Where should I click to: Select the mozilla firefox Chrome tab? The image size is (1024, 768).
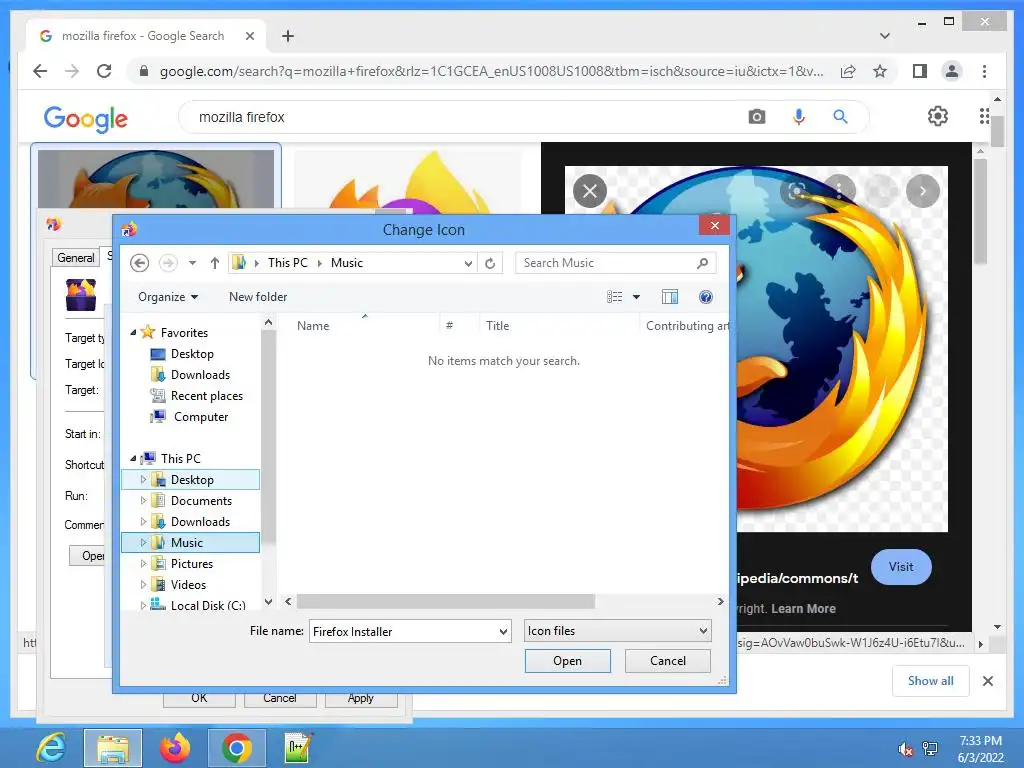click(x=145, y=36)
